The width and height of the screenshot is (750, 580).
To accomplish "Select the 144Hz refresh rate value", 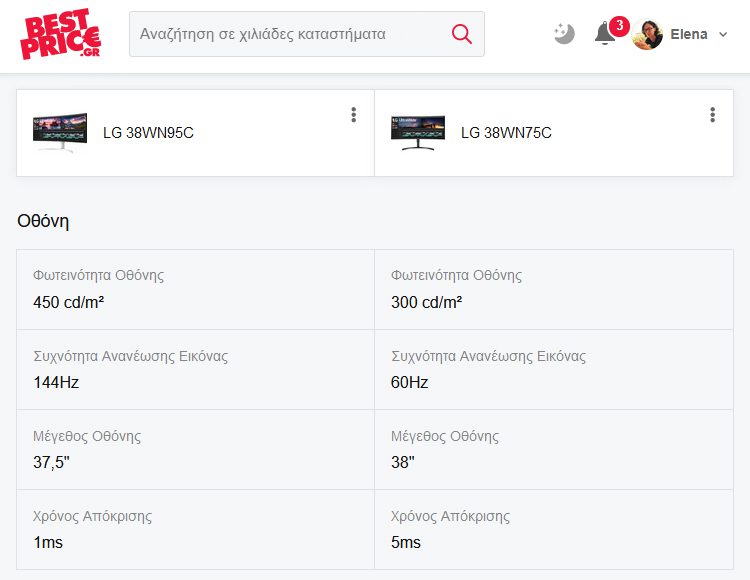I will [56, 383].
